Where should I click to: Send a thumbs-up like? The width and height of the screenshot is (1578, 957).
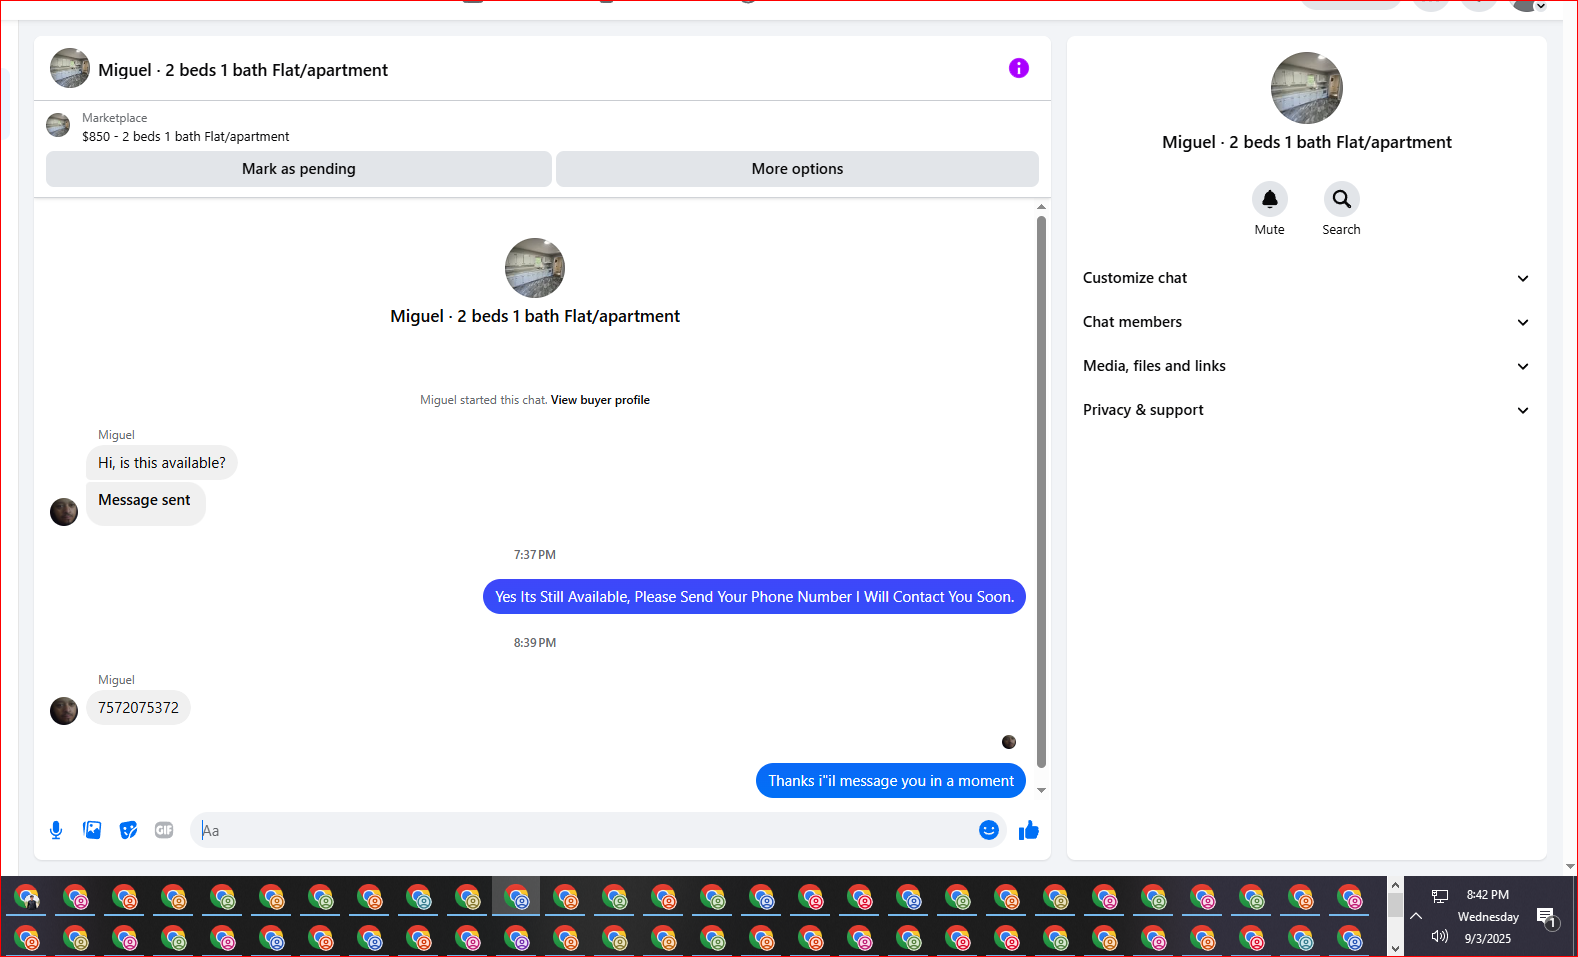pyautogui.click(x=1029, y=830)
